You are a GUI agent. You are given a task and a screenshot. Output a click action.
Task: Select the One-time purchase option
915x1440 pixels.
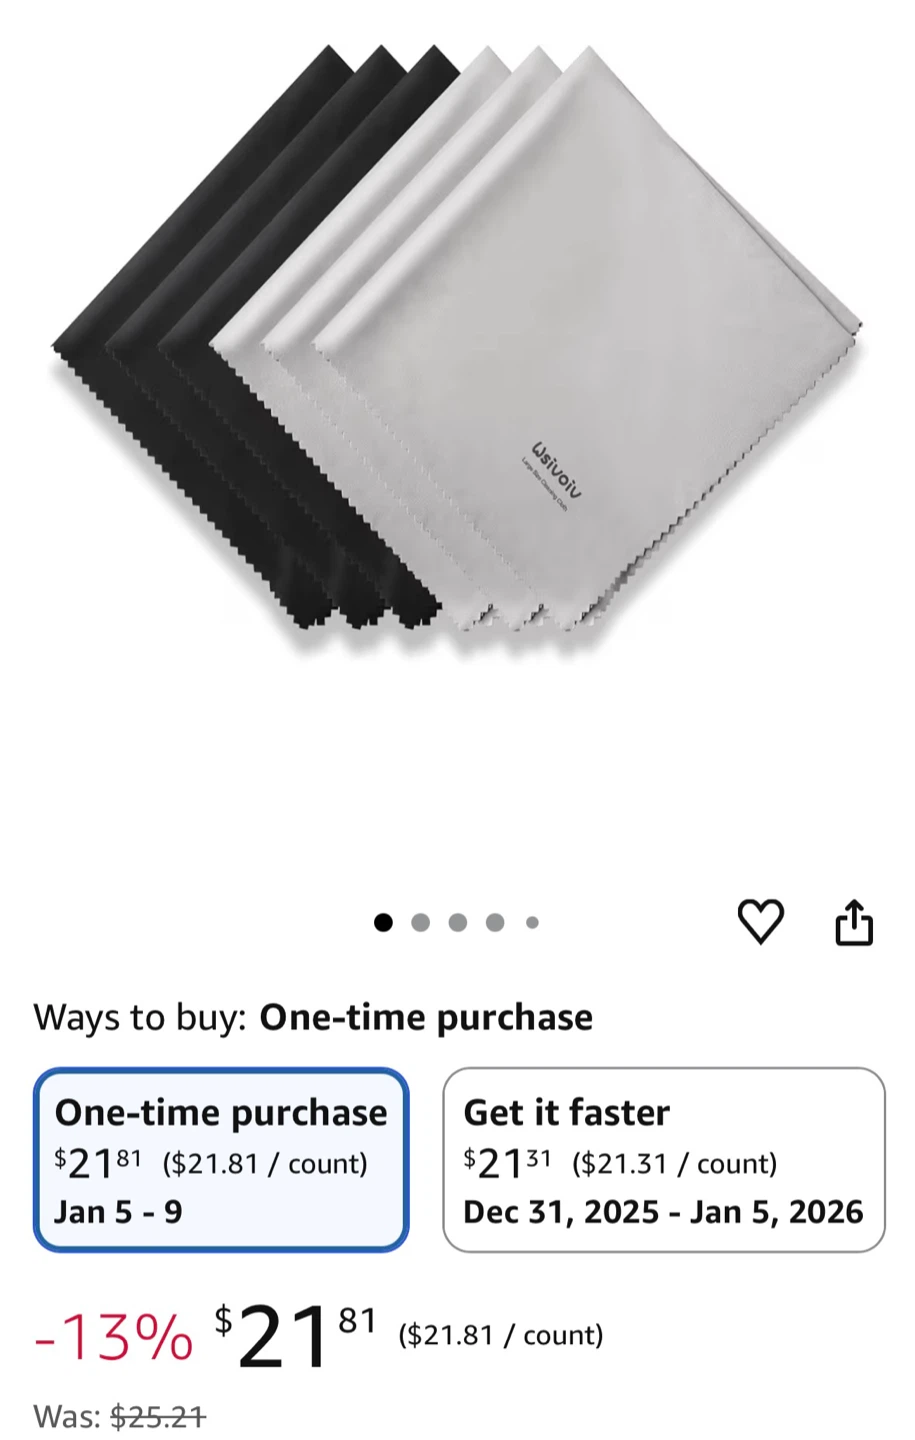point(221,1160)
